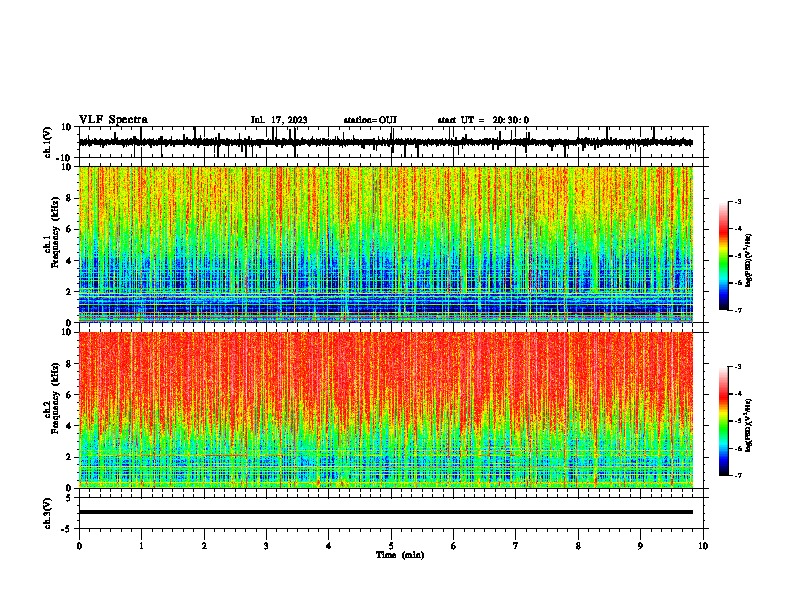Click time axis tick label "0"
Viewport: 792px width, 612px height.
79,546
